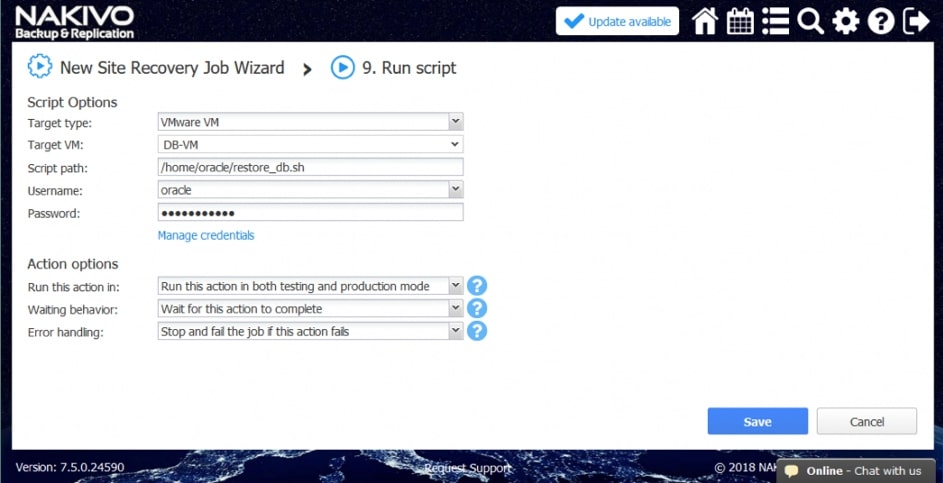This screenshot has width=943, height=483.
Task: Open the Error handling dropdown
Action: click(455, 331)
